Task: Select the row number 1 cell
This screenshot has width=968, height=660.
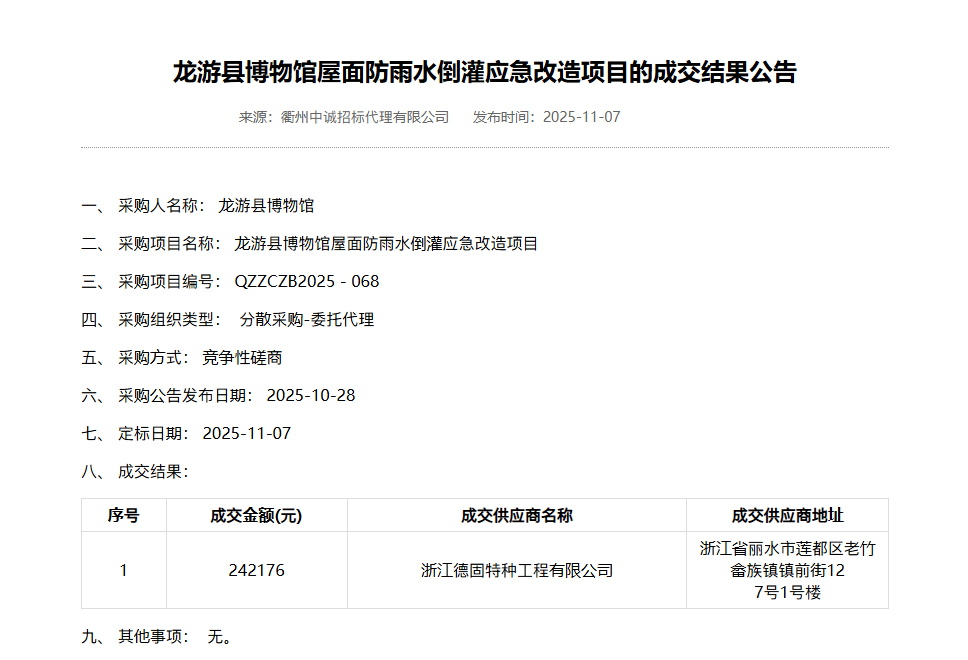Action: pos(124,571)
